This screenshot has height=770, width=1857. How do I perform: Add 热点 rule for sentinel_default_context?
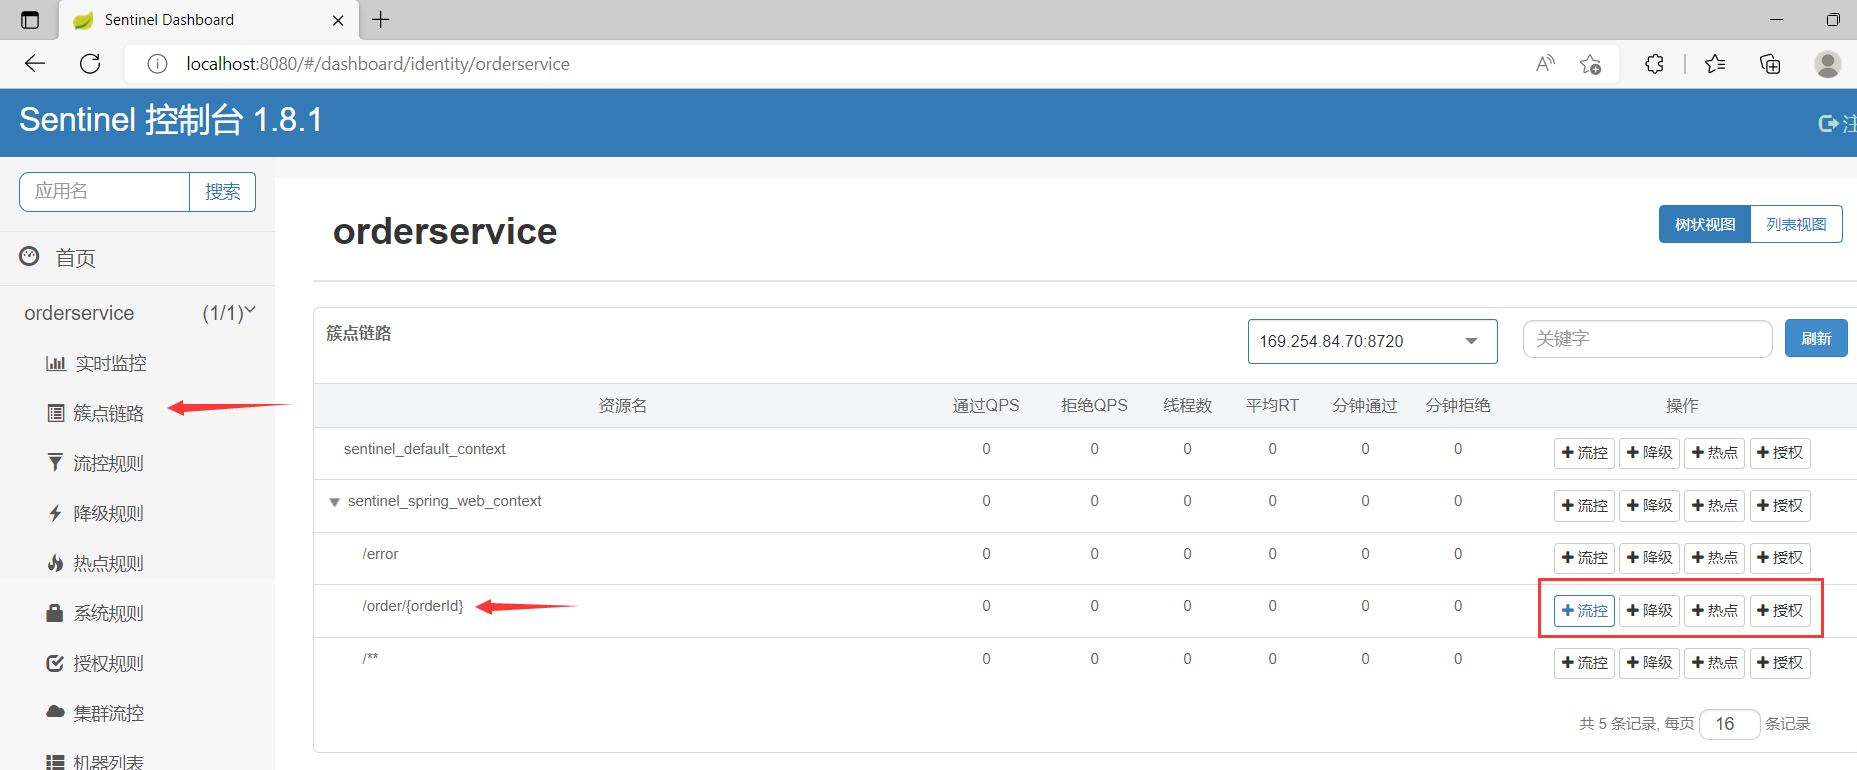1714,453
